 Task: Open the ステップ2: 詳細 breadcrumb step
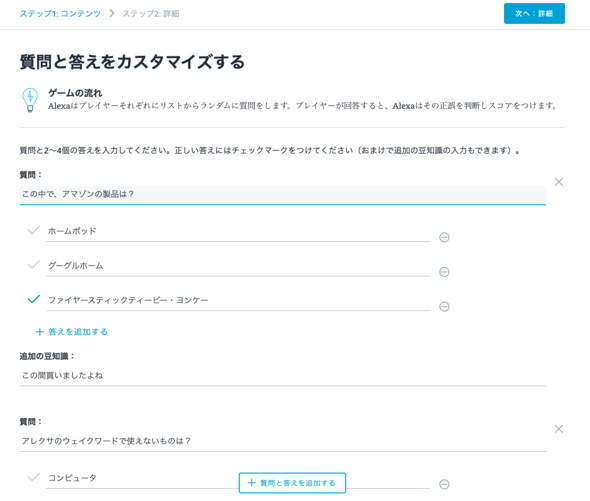[151, 14]
